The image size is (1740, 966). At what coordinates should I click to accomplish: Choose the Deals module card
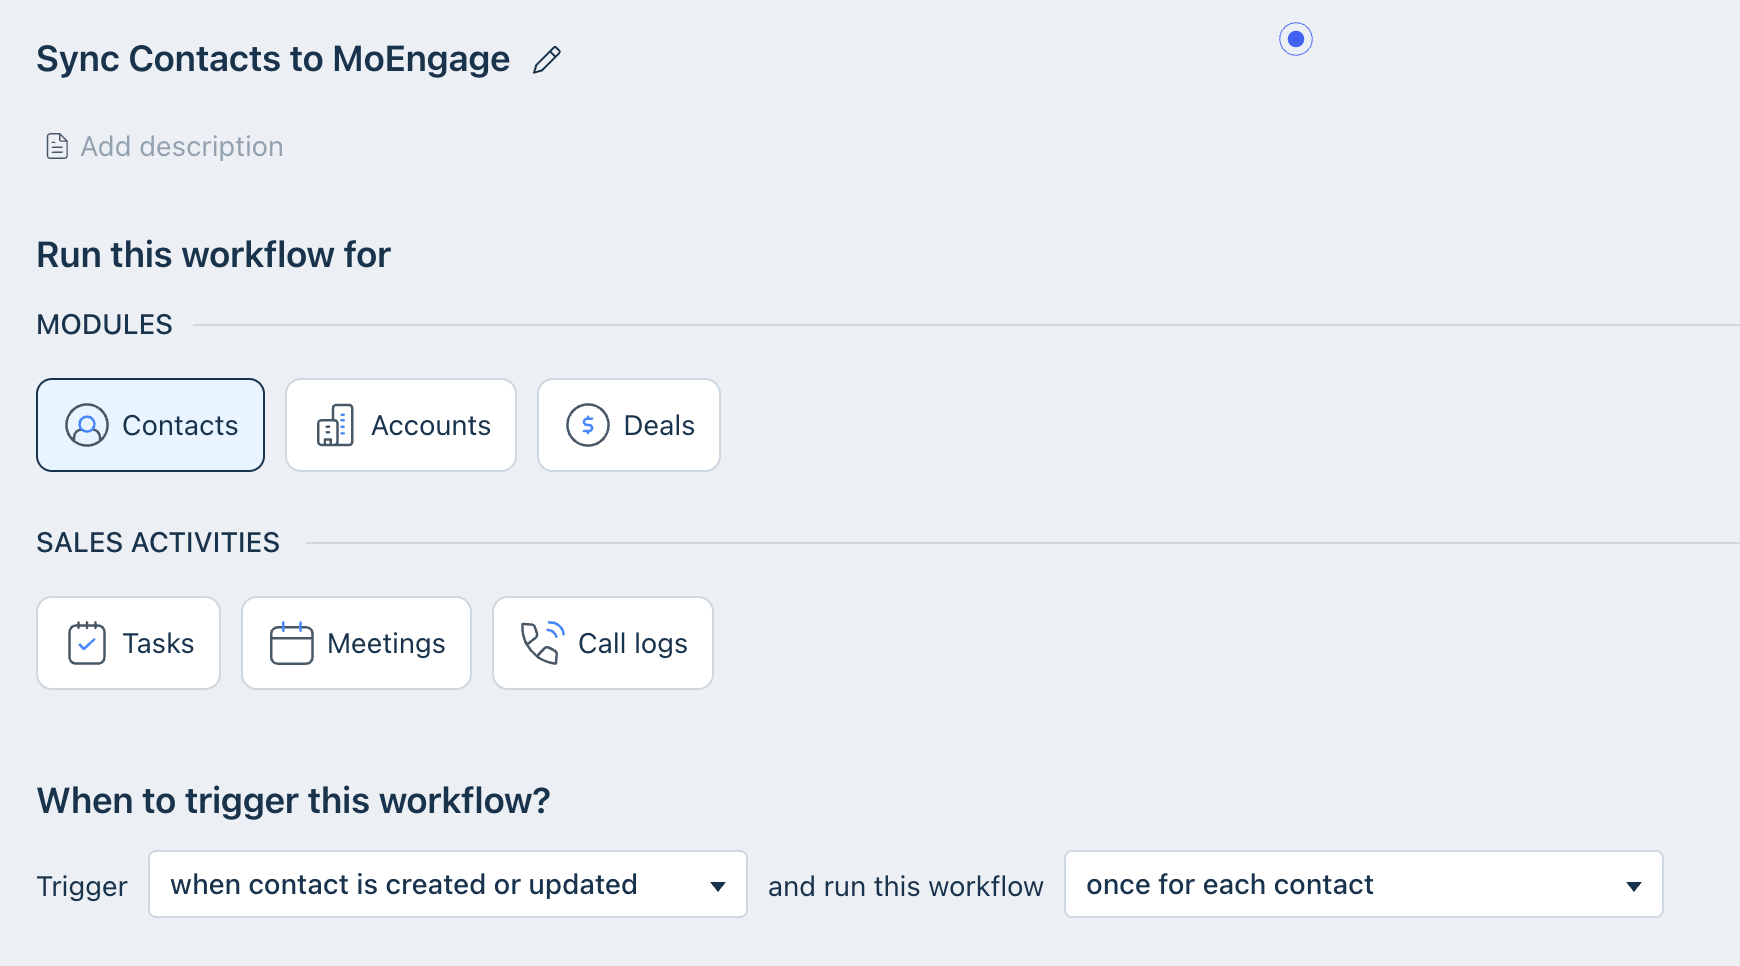click(x=629, y=425)
